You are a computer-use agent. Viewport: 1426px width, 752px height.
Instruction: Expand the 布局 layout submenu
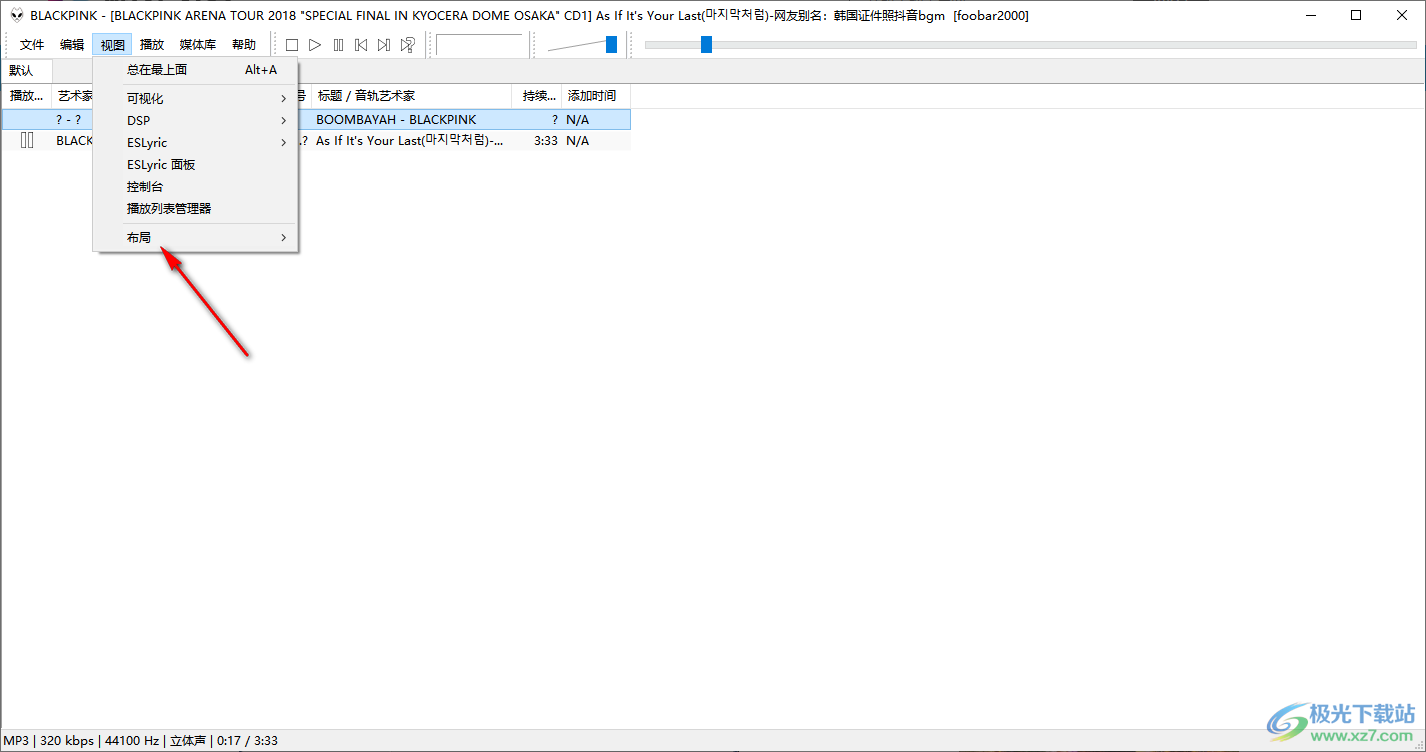[x=196, y=238]
